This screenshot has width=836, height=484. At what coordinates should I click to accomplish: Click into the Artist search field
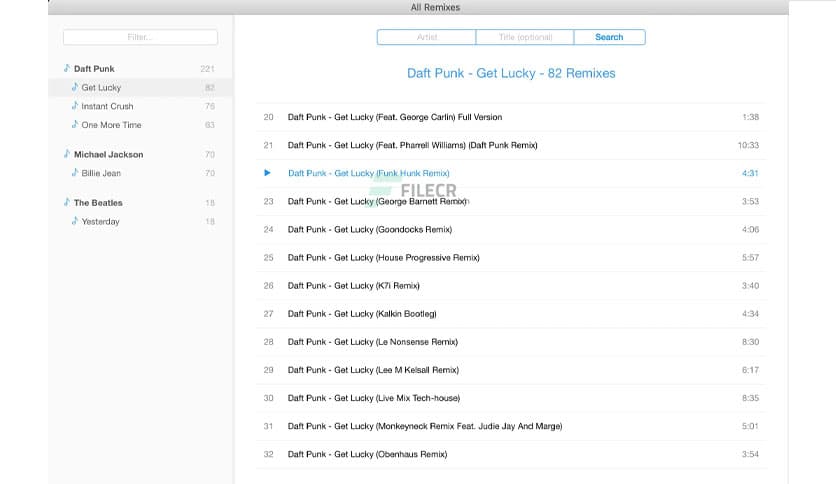click(427, 37)
